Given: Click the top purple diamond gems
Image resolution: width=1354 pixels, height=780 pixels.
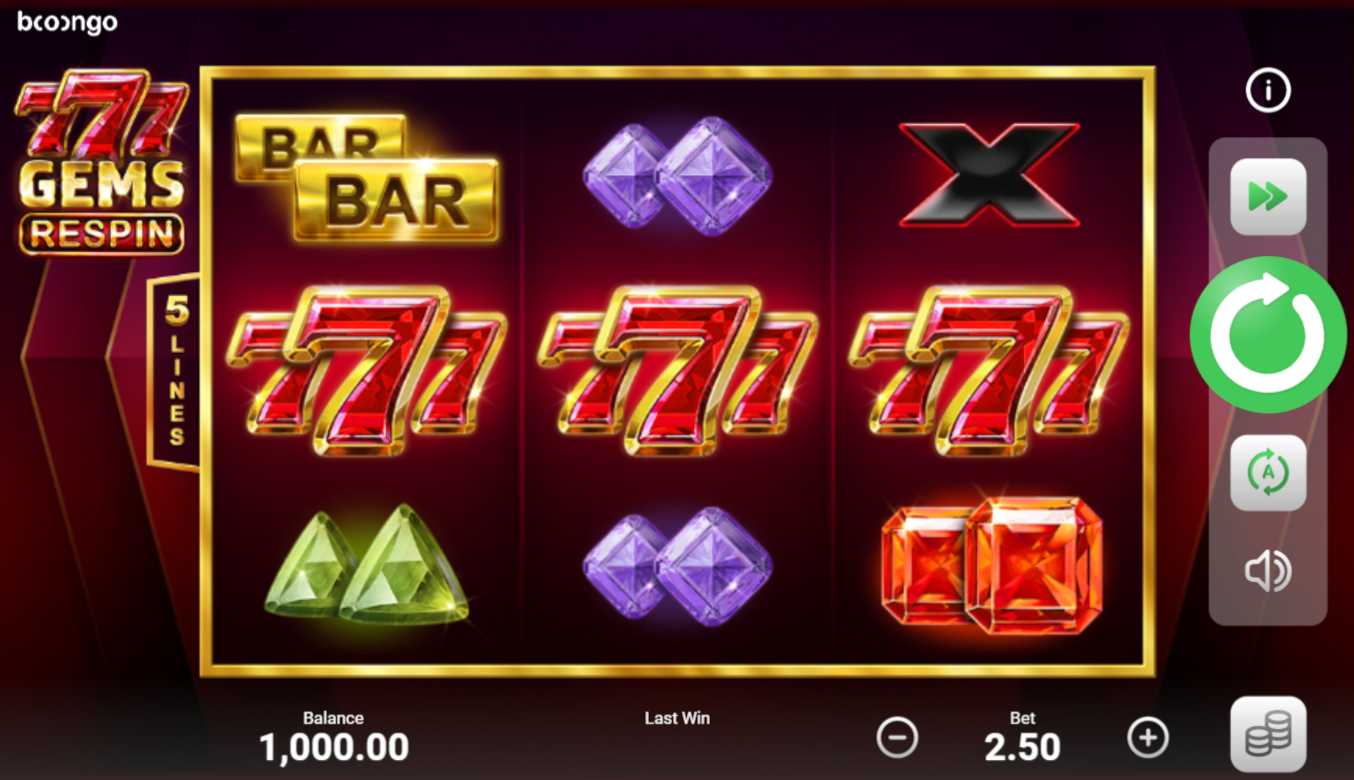Looking at the screenshot, I should [677, 176].
